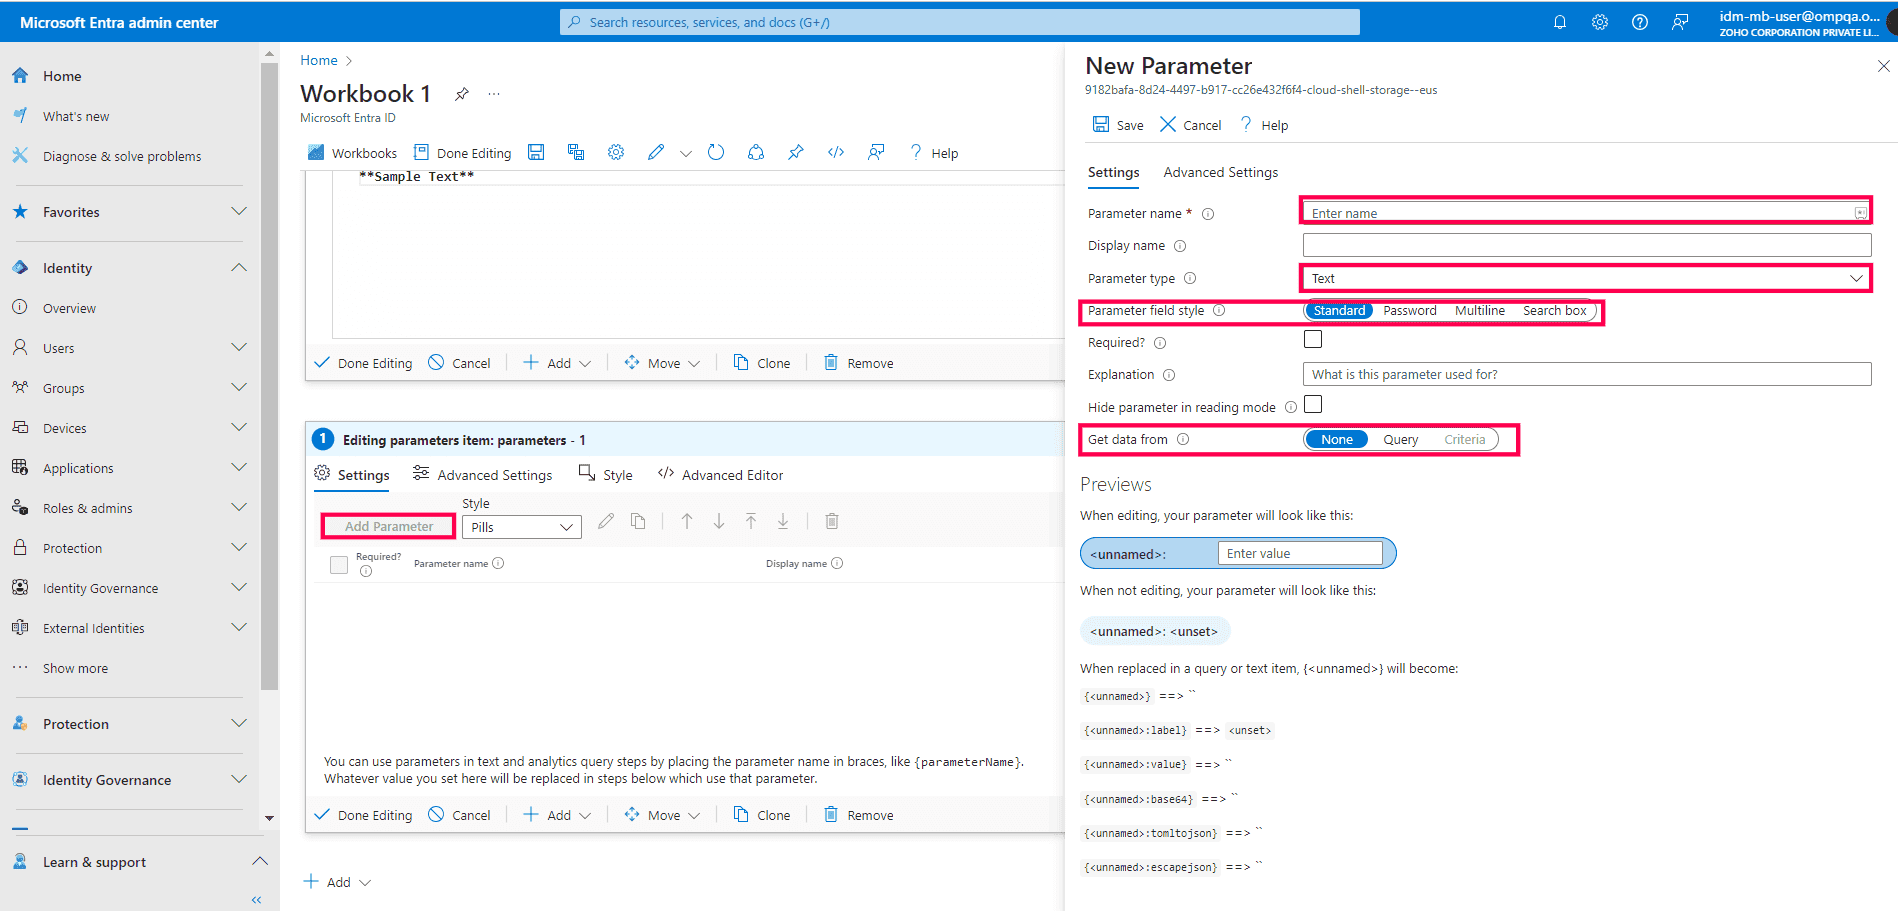The height and width of the screenshot is (911, 1898).
Task: Open Identity Governance in left navigation
Action: point(100,587)
